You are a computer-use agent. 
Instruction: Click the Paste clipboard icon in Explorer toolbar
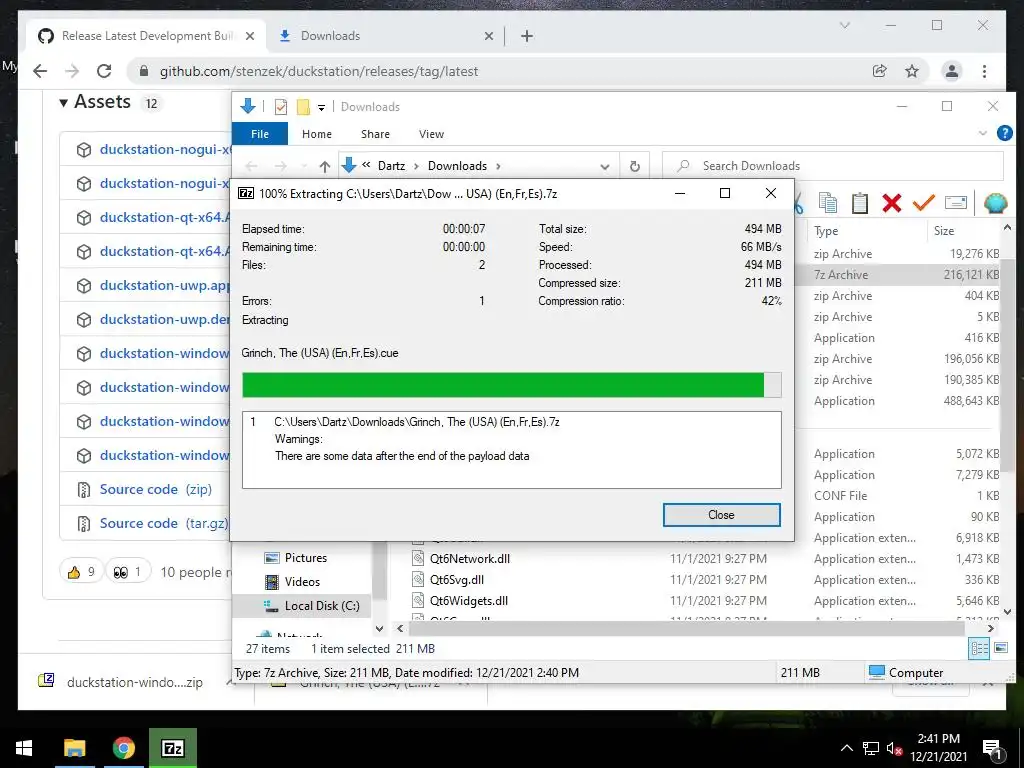click(859, 203)
